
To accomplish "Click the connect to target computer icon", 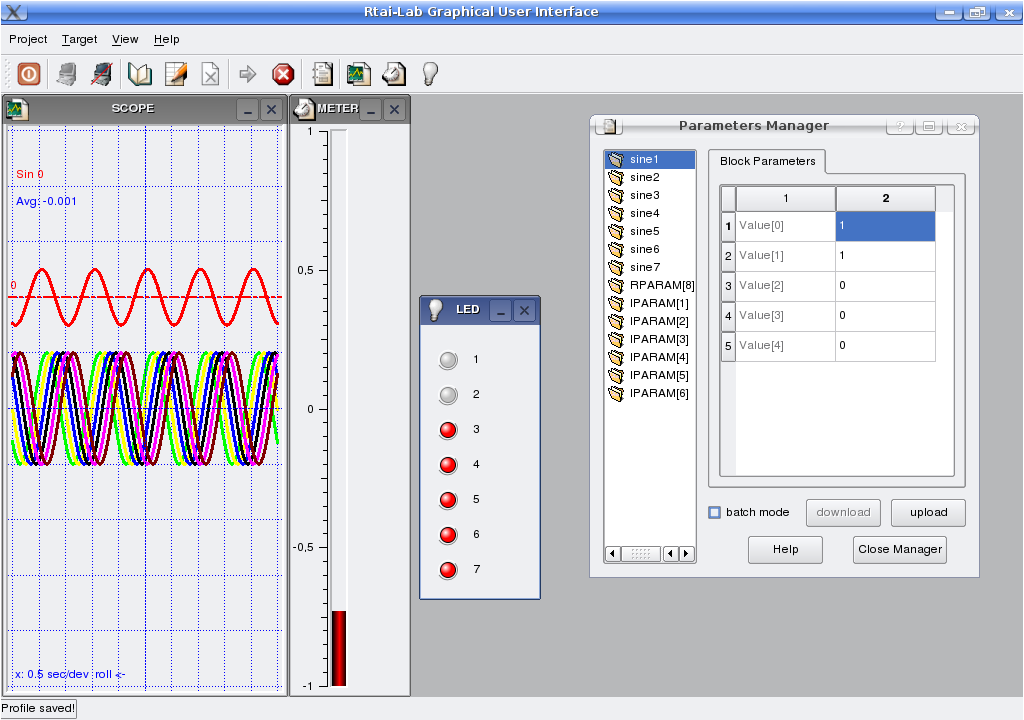I will pos(67,73).
